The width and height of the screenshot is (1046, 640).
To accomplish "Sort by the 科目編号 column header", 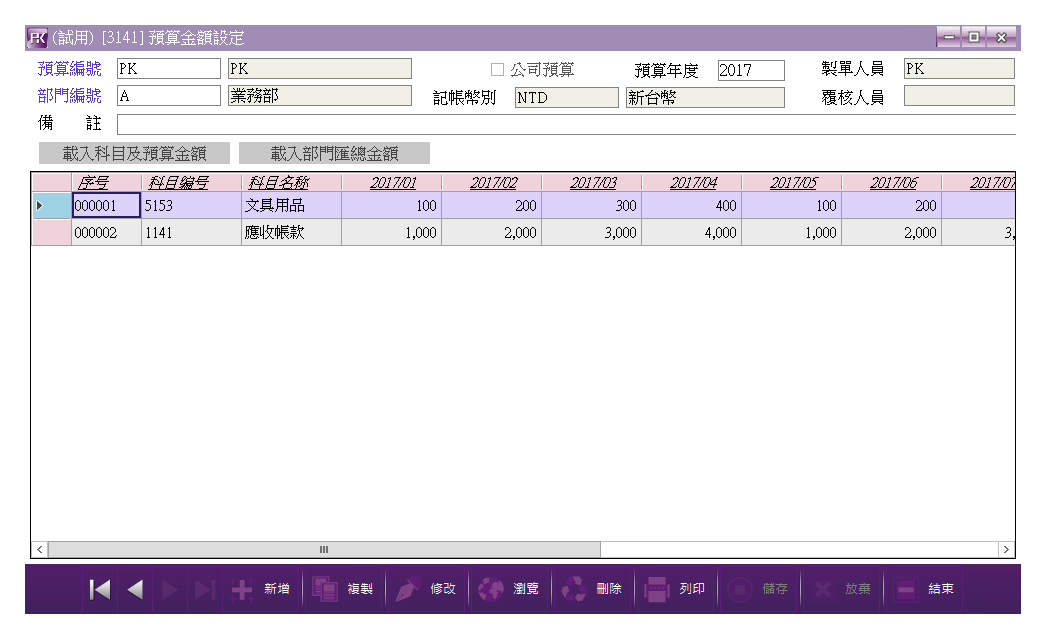I will pos(191,183).
